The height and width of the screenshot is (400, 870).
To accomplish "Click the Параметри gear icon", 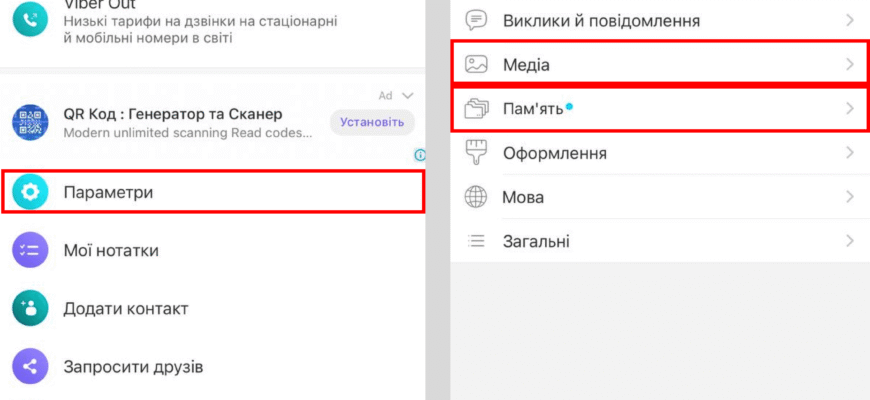I will pyautogui.click(x=30, y=192).
